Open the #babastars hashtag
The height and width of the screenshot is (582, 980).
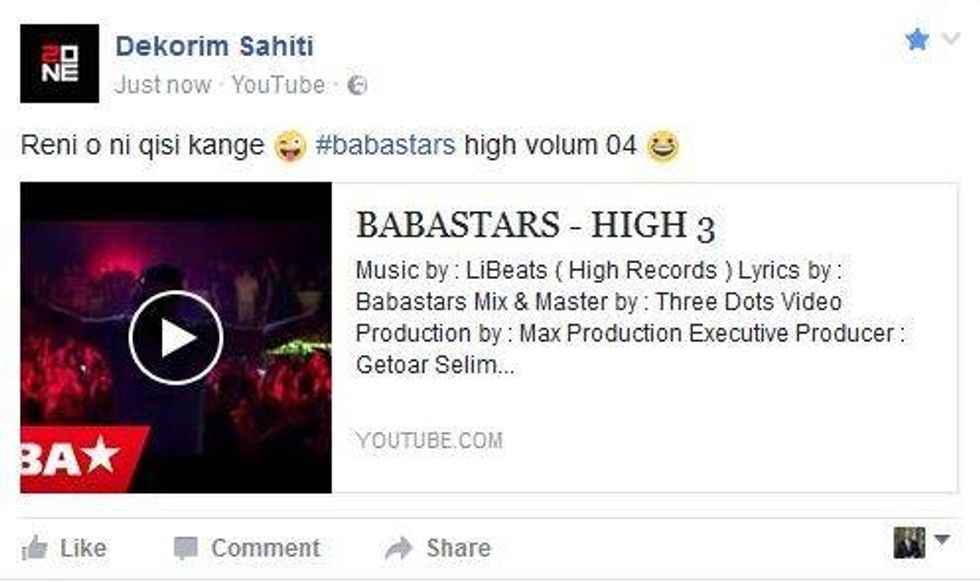point(386,145)
